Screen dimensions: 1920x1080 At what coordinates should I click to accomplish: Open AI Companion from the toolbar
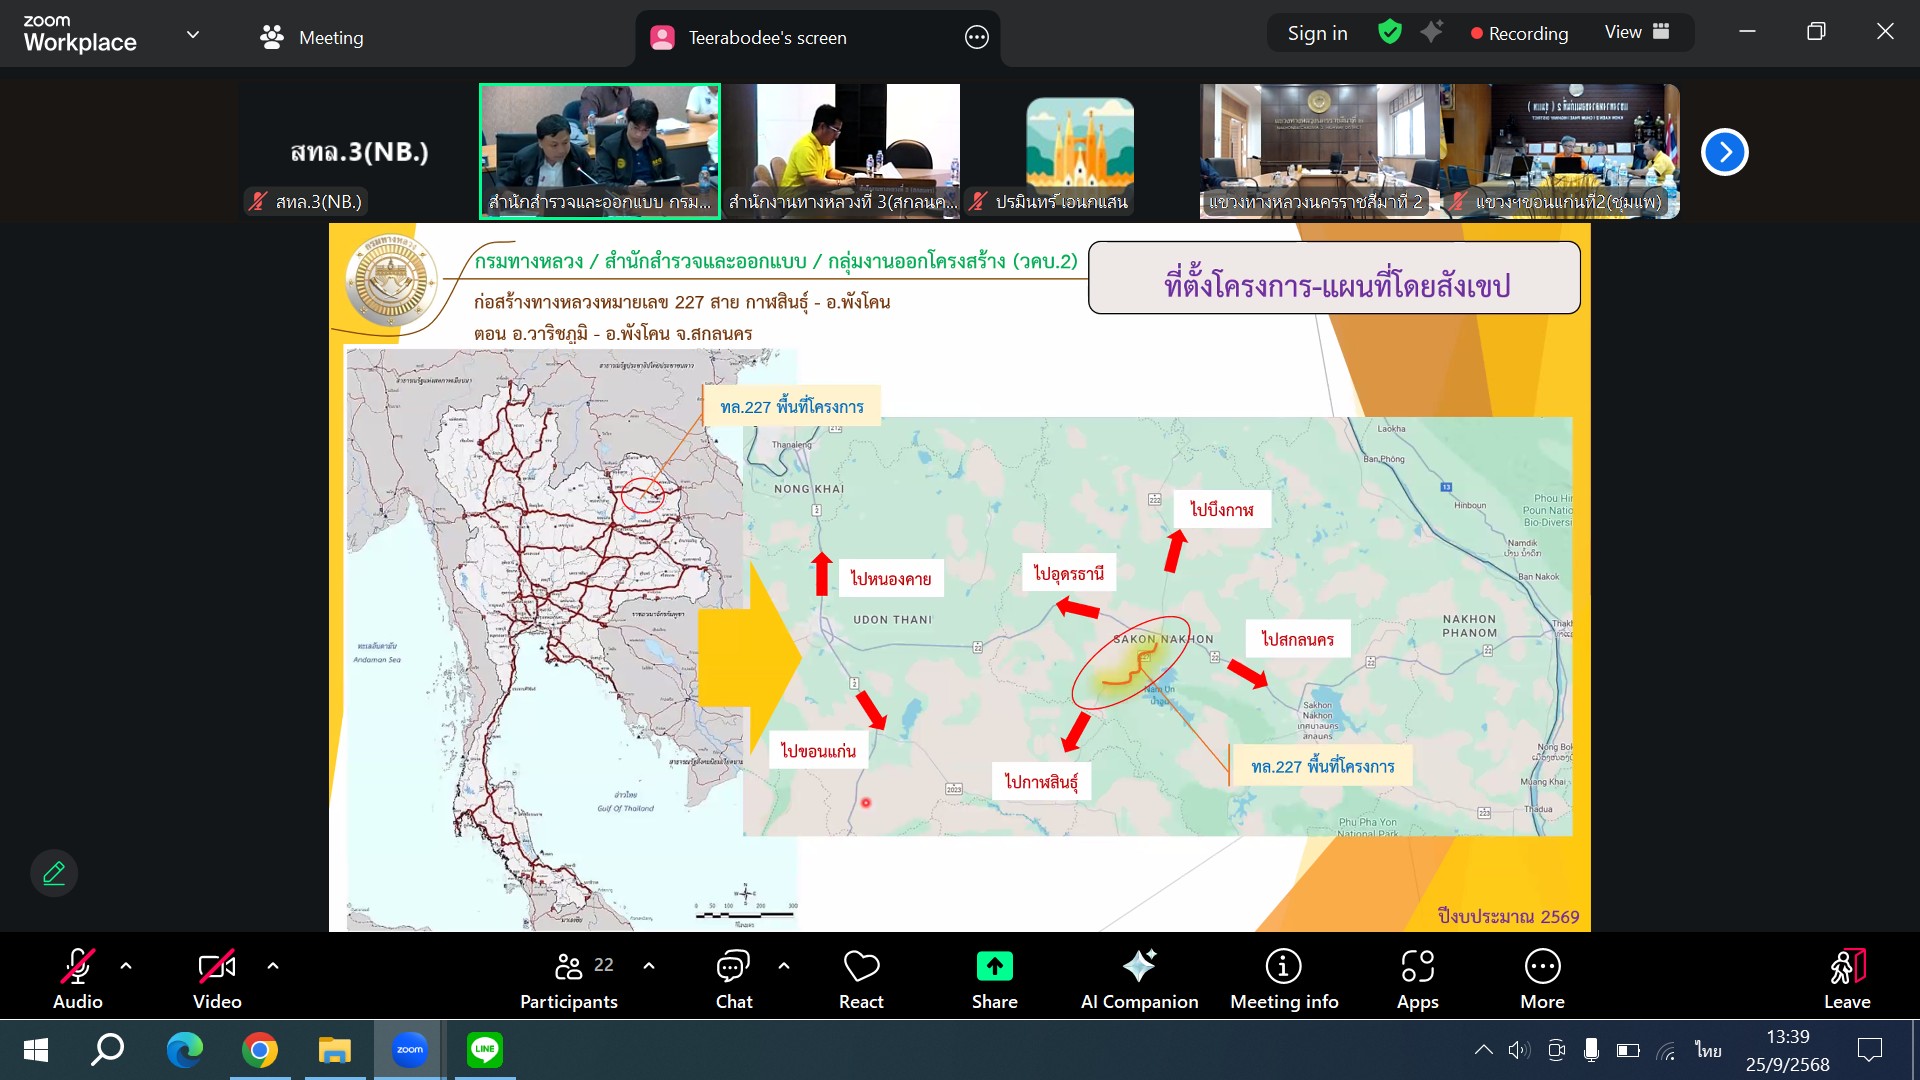pos(1139,978)
